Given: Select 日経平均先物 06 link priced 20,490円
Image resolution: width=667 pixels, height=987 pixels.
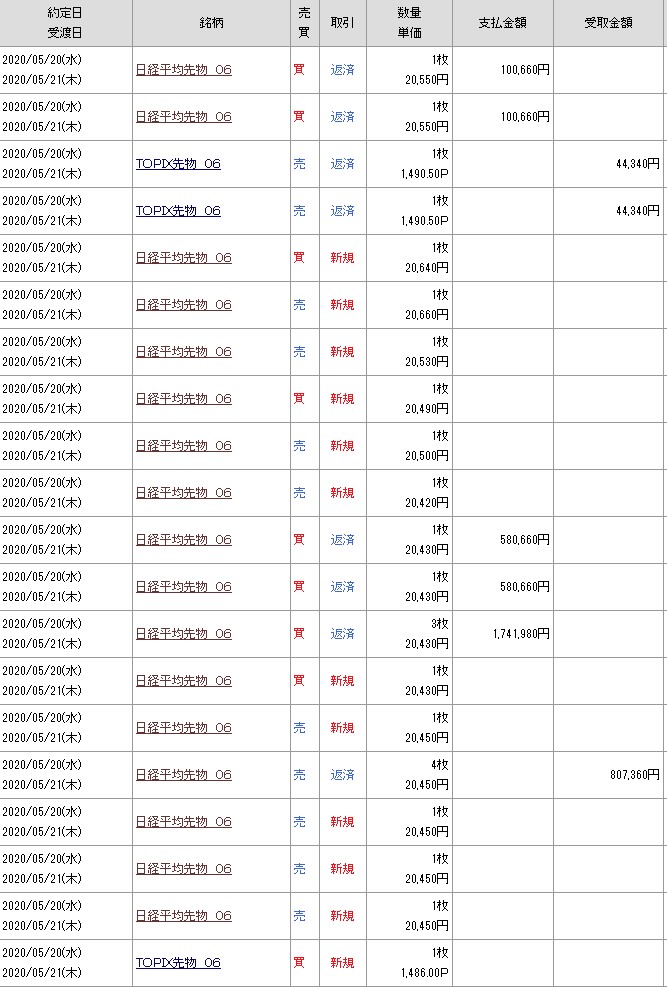Looking at the screenshot, I should pos(183,399).
